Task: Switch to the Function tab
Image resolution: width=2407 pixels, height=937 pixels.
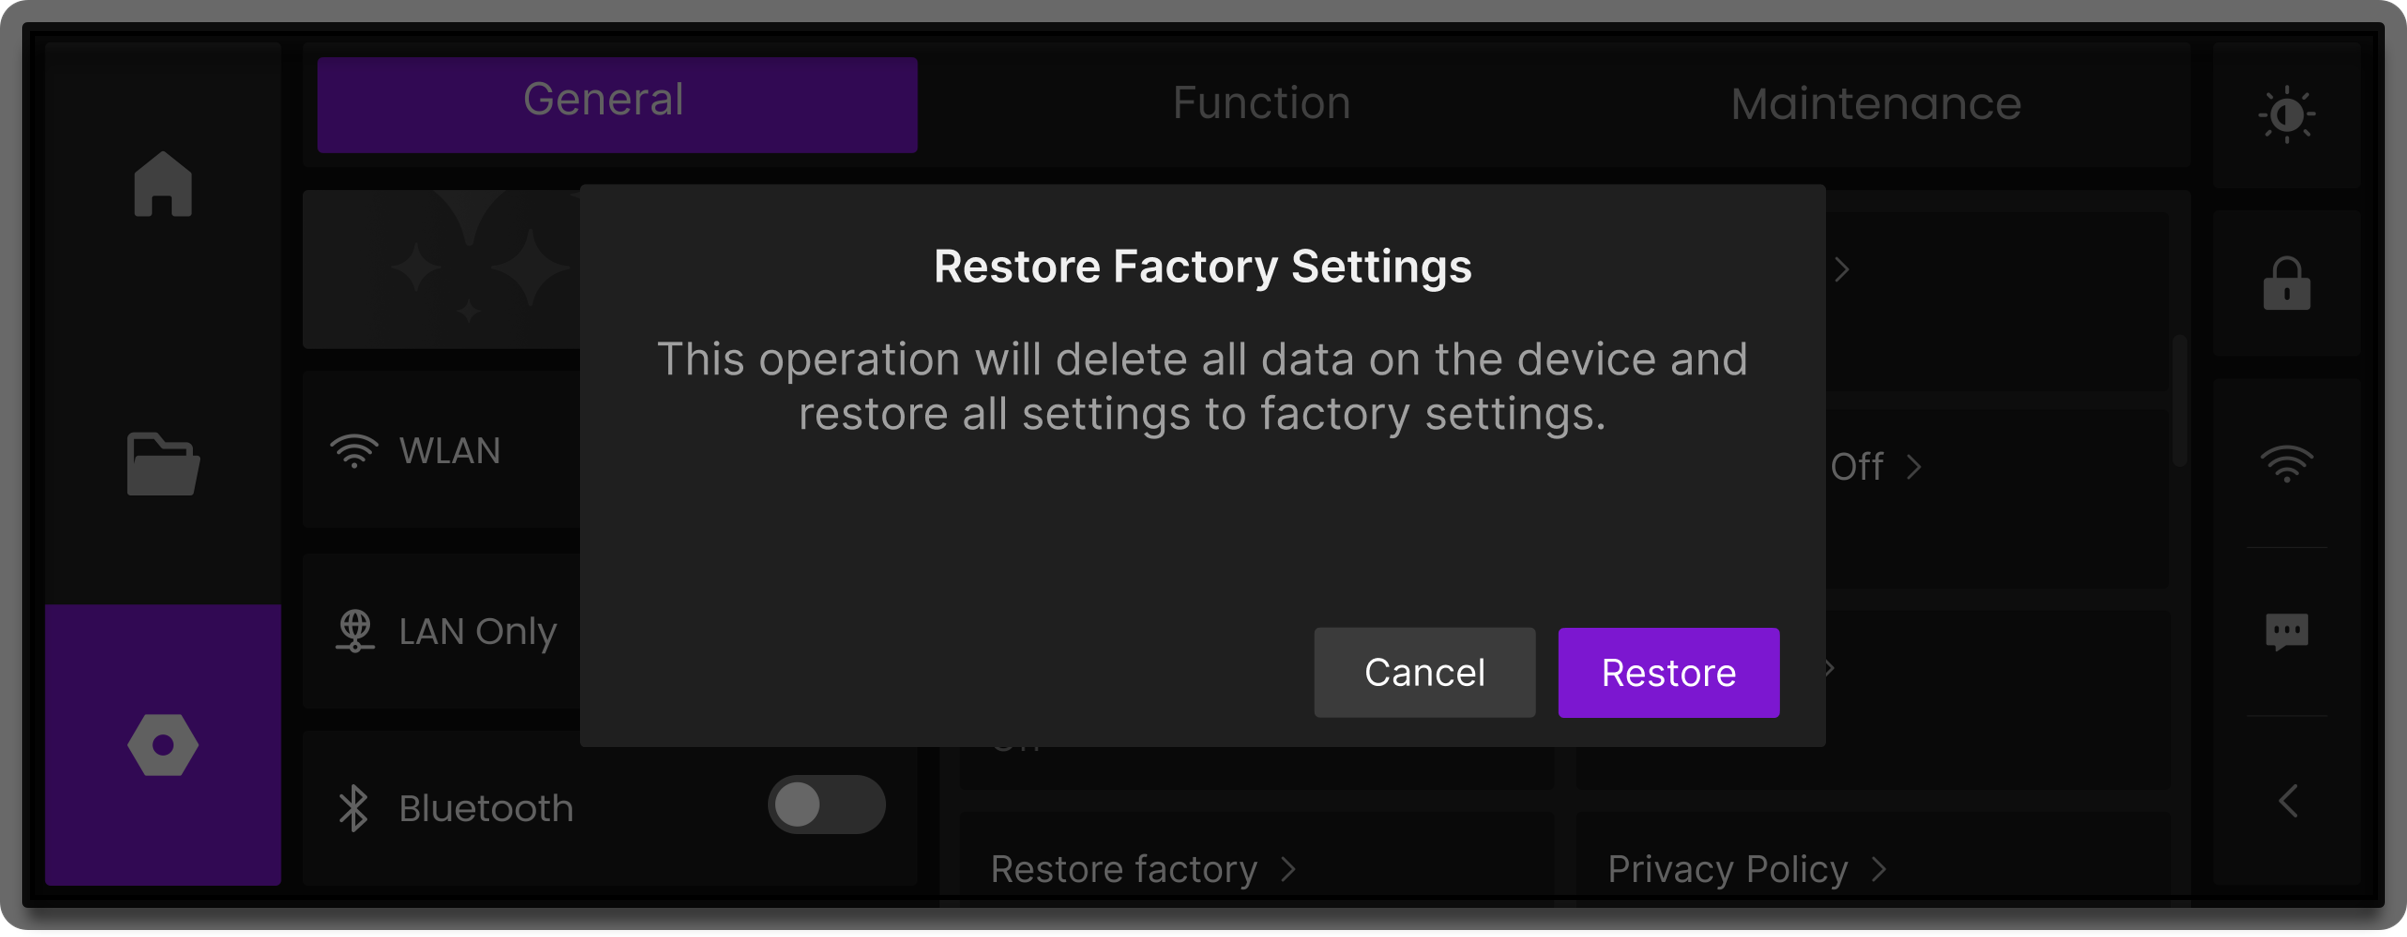Action: 1261,104
